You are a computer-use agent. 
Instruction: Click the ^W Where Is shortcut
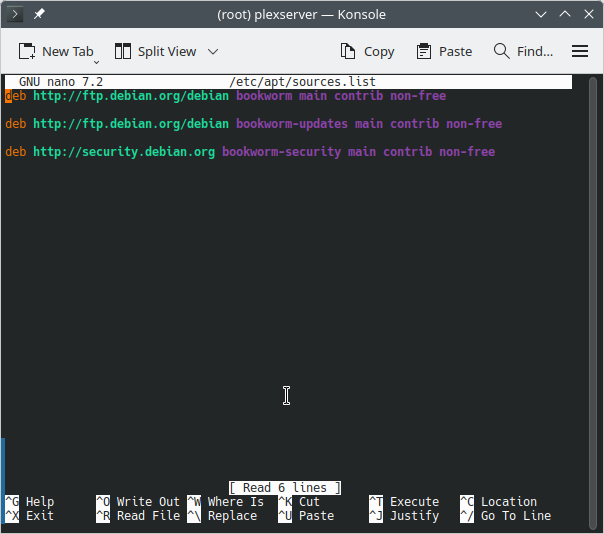pos(225,502)
